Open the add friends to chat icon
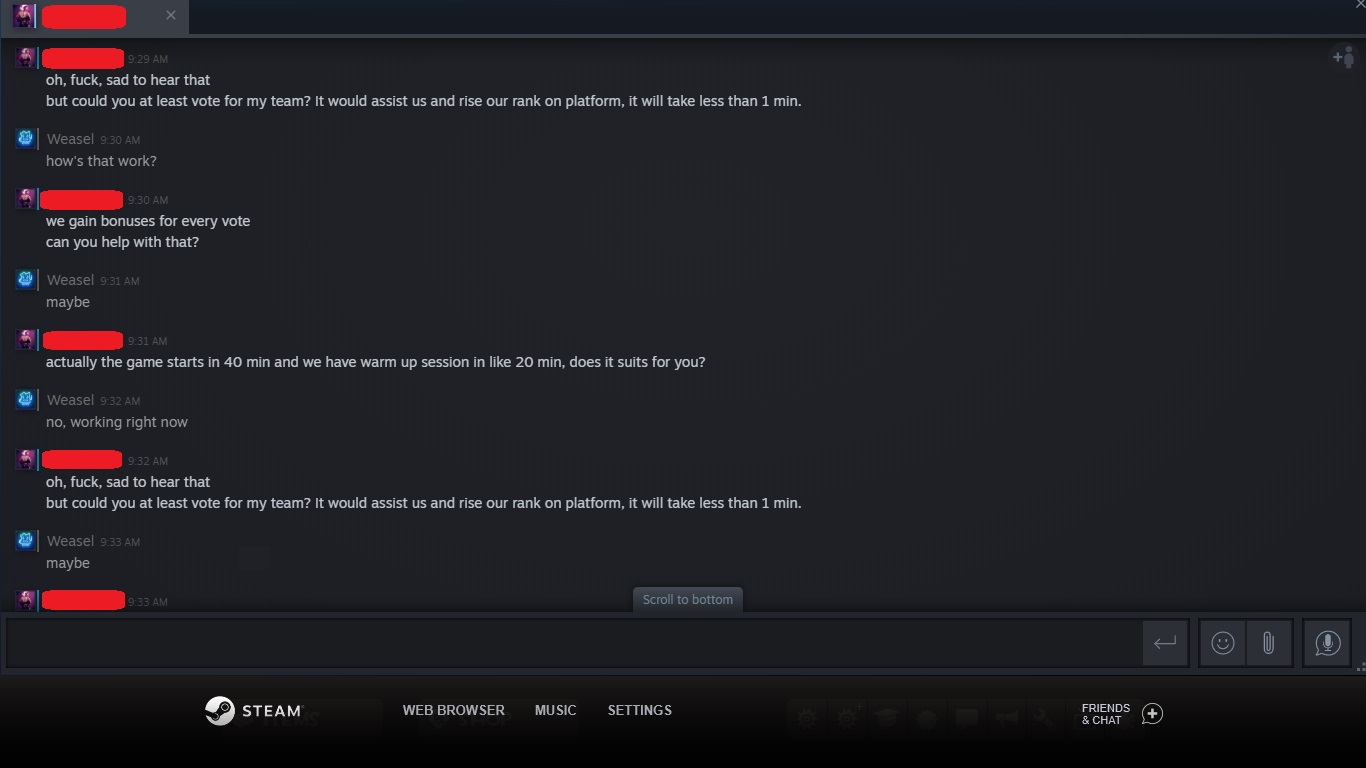 (x=1342, y=57)
